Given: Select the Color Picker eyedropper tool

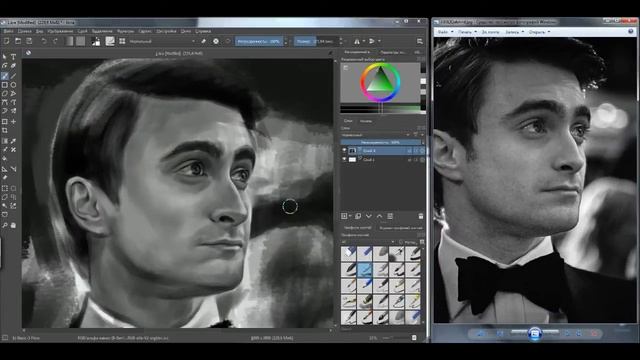Looking at the screenshot, I should point(13,141).
